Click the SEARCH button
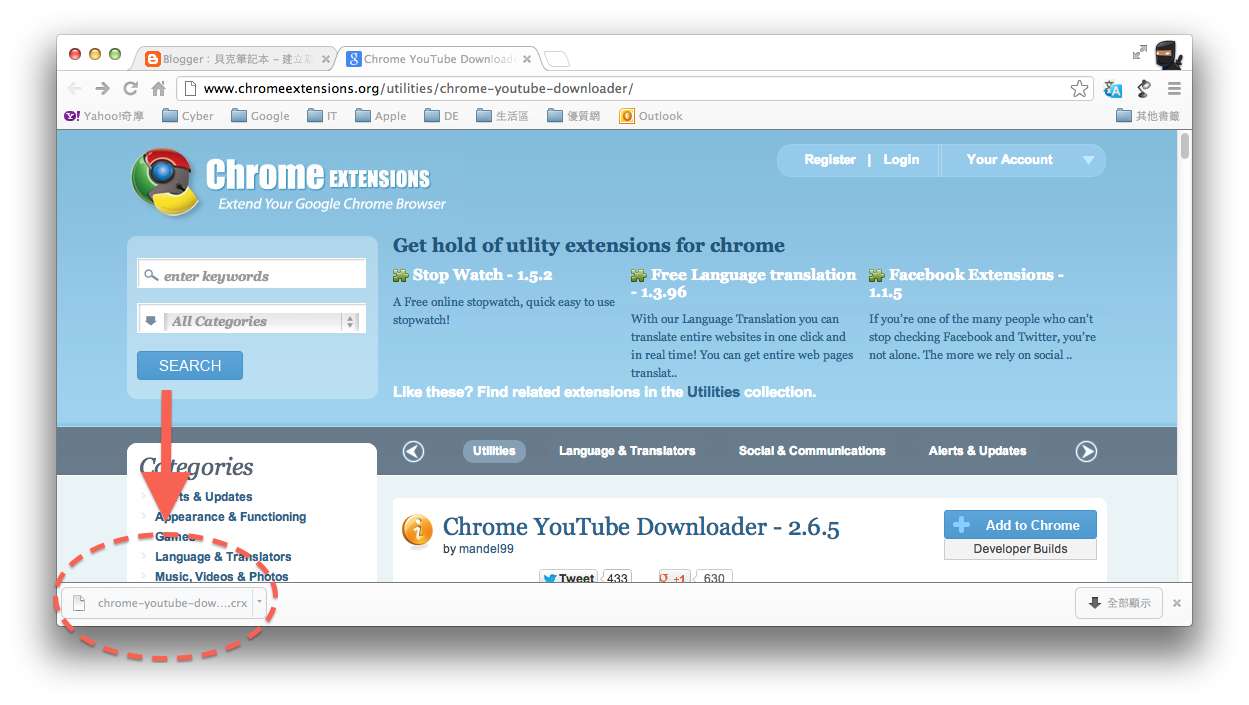The width and height of the screenshot is (1249, 705). 190,366
